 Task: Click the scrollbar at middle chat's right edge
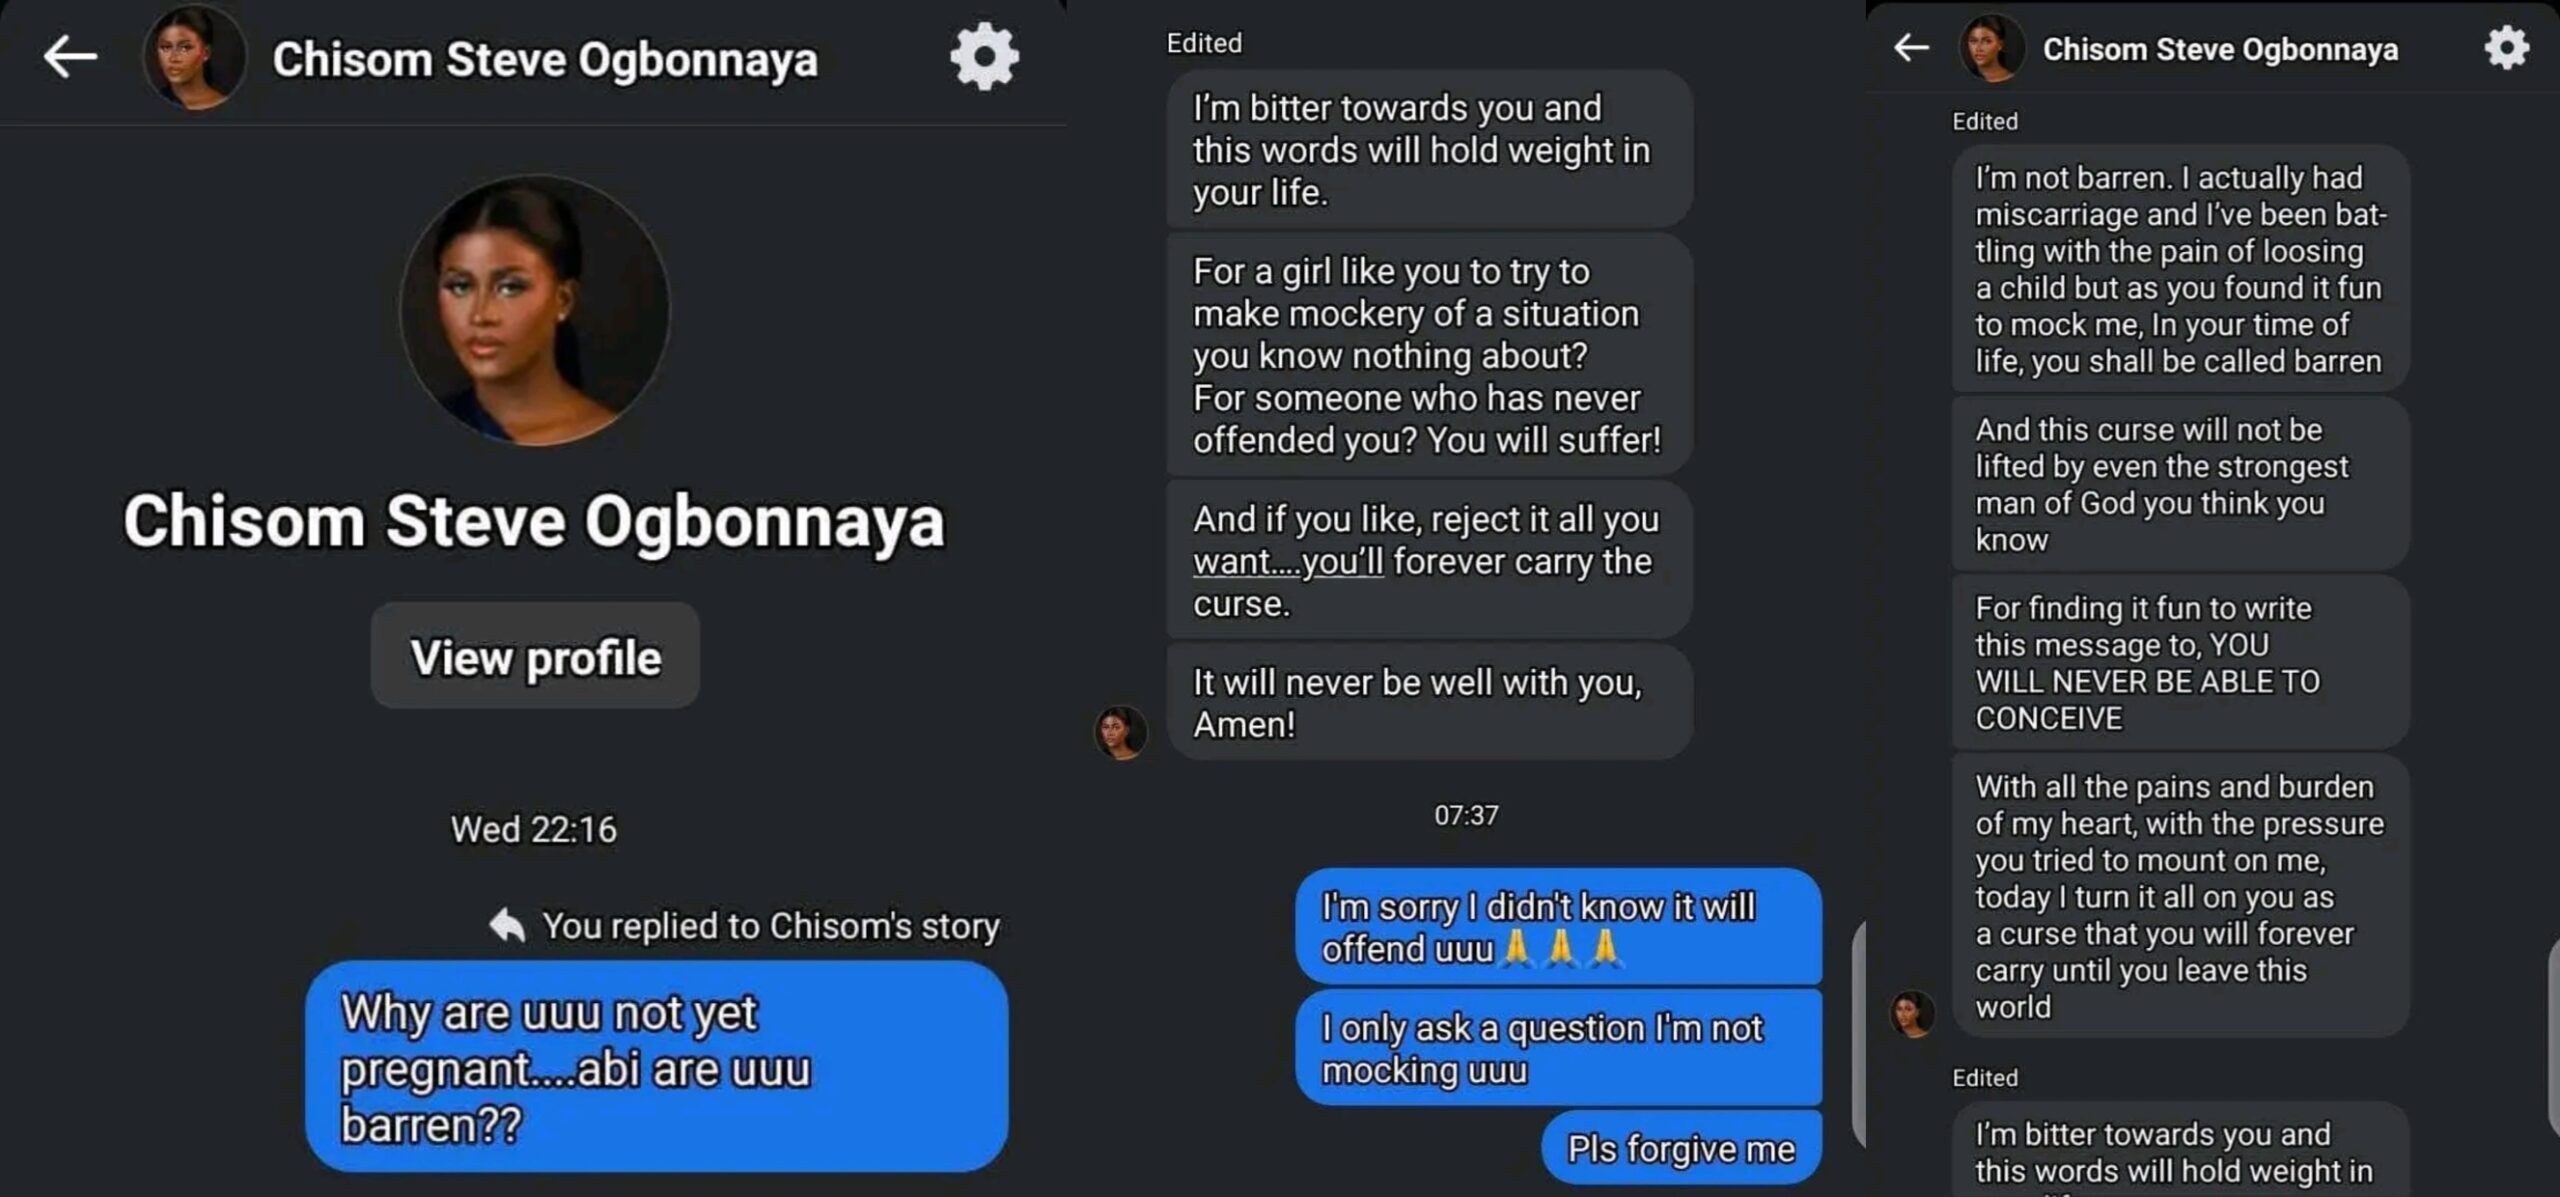tap(1858, 1033)
